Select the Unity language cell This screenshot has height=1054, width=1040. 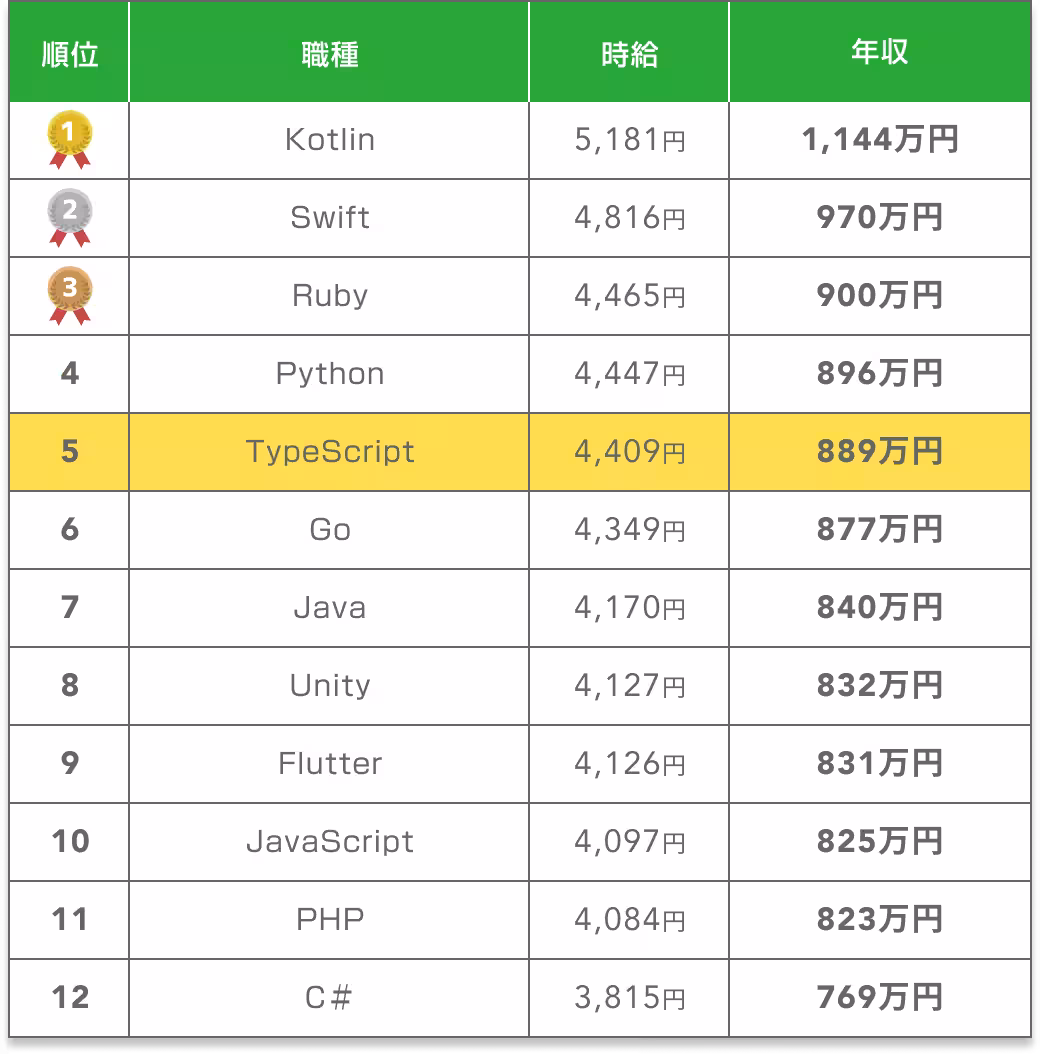point(329,686)
